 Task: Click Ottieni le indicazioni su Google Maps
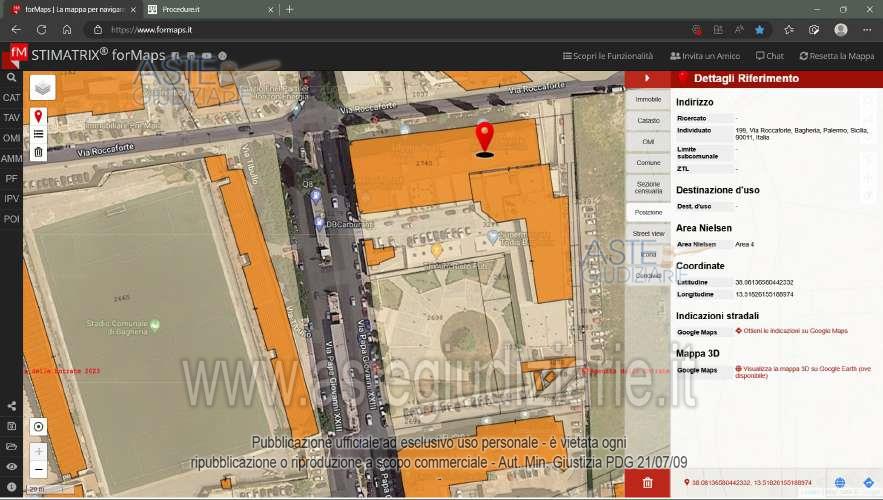point(793,331)
